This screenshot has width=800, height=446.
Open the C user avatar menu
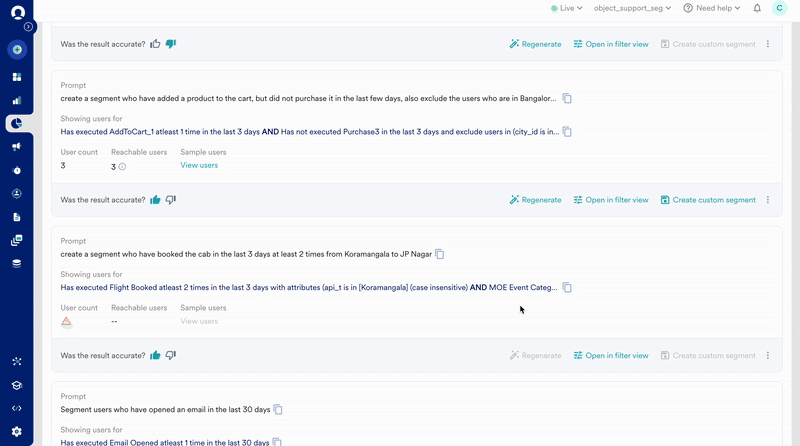tap(779, 8)
